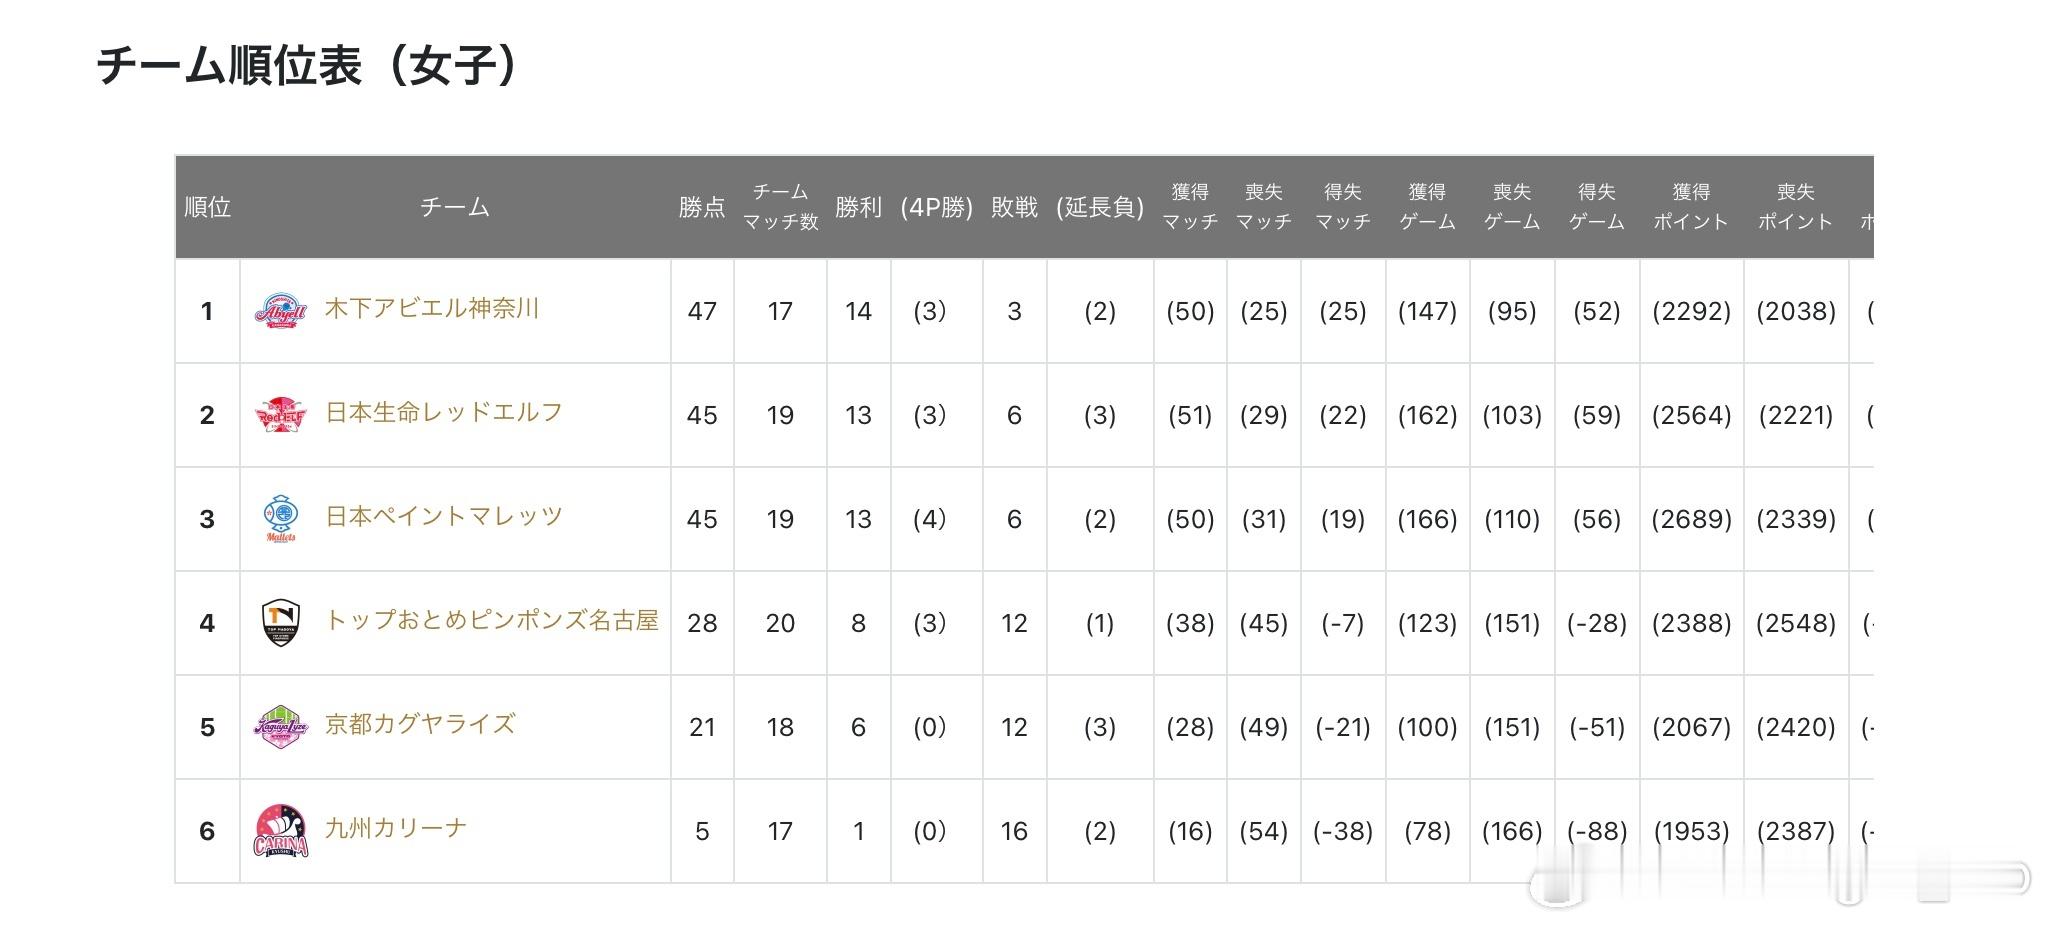Open the 木下アビエル神奈川 team link
Image resolution: width=2048 pixels, height=930 pixels.
(432, 308)
